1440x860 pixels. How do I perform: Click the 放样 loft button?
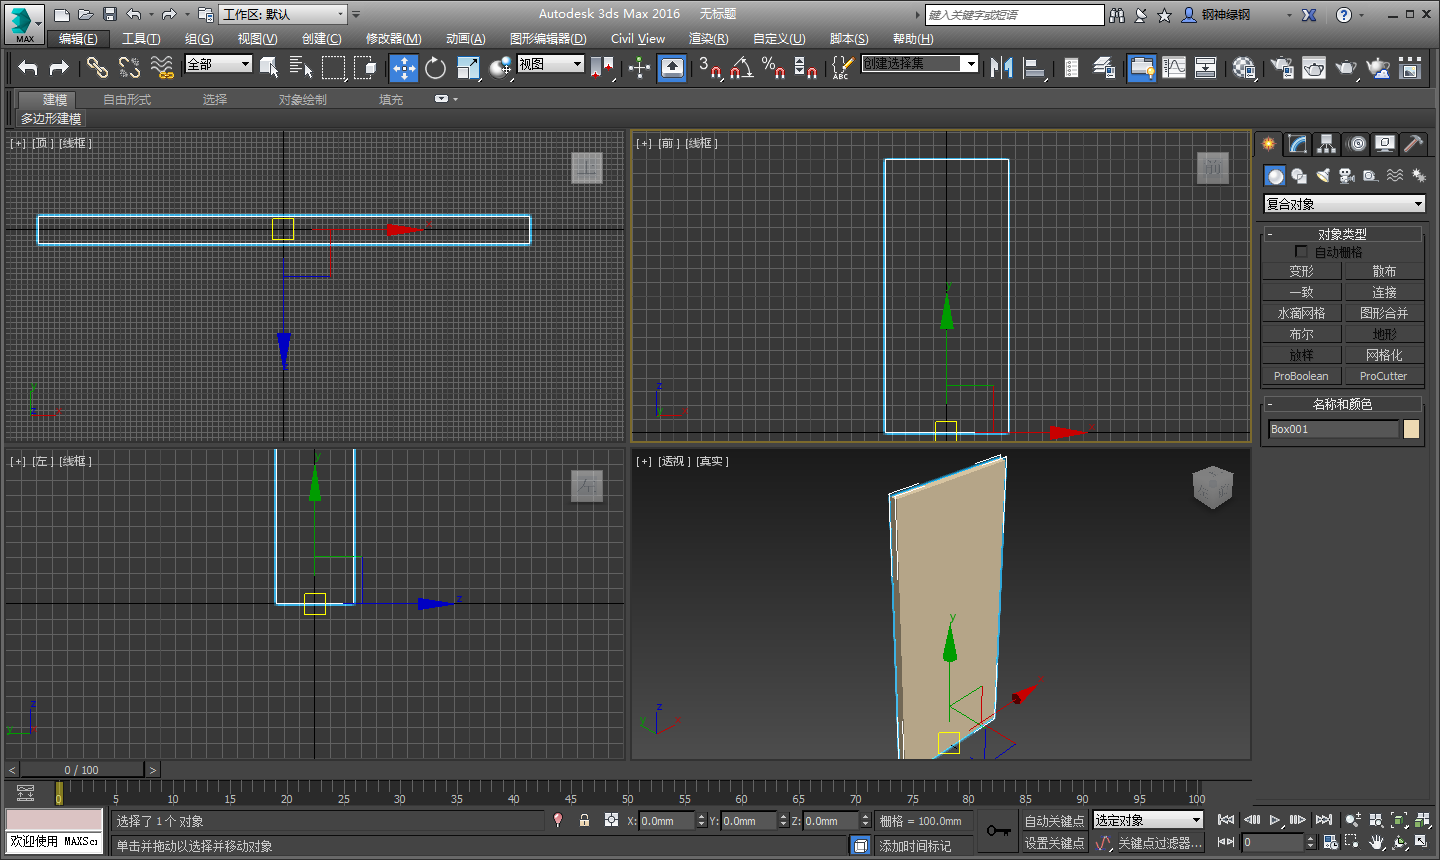(1301, 355)
